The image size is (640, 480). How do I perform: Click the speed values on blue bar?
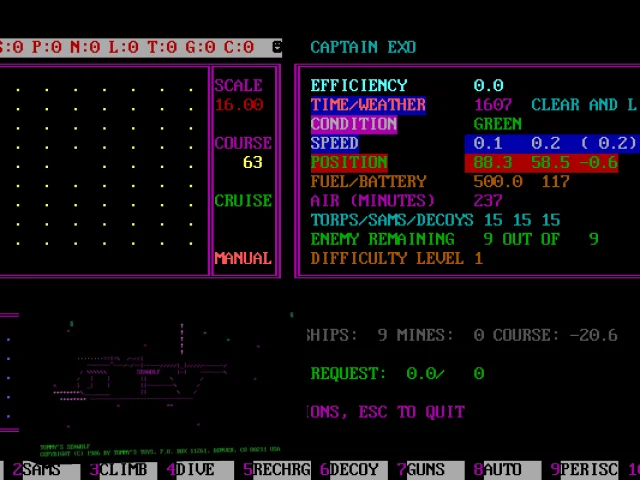tap(552, 143)
